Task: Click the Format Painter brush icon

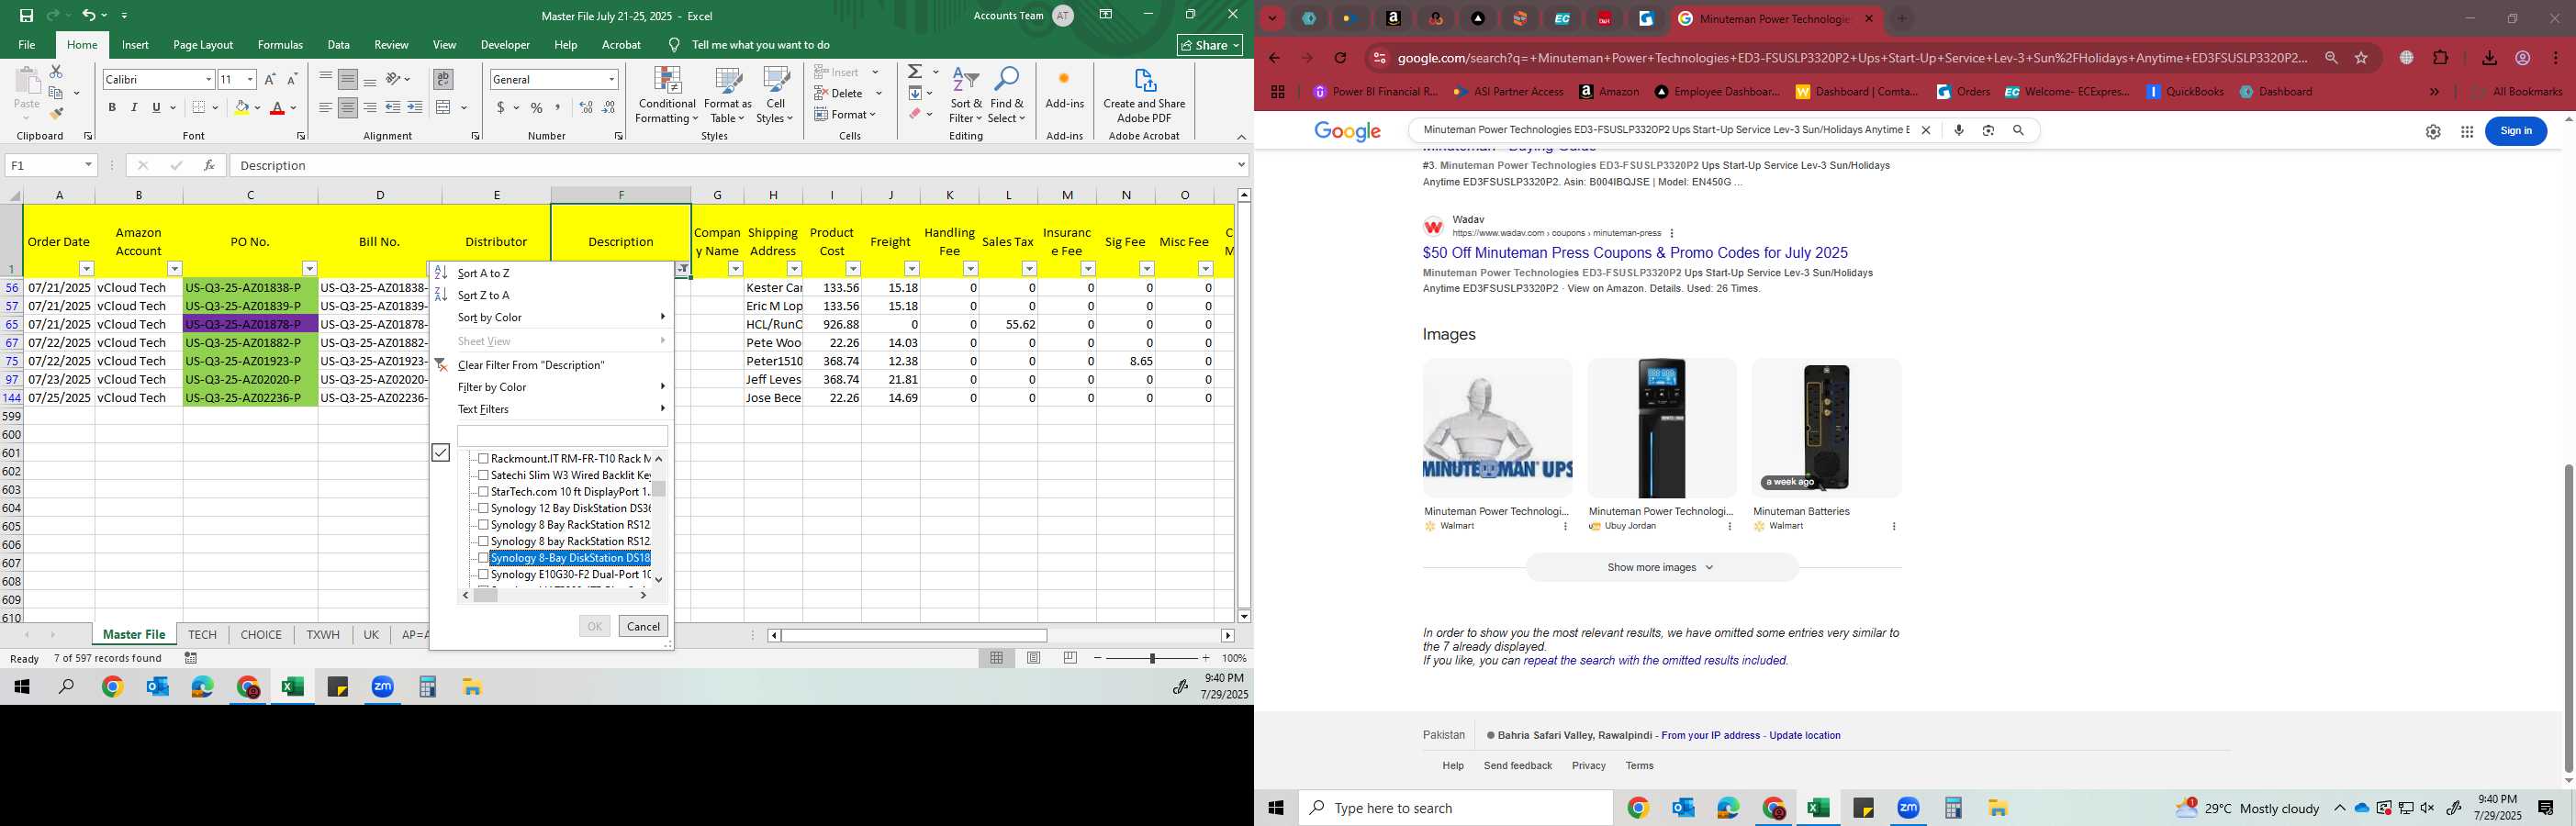Action: tap(56, 114)
